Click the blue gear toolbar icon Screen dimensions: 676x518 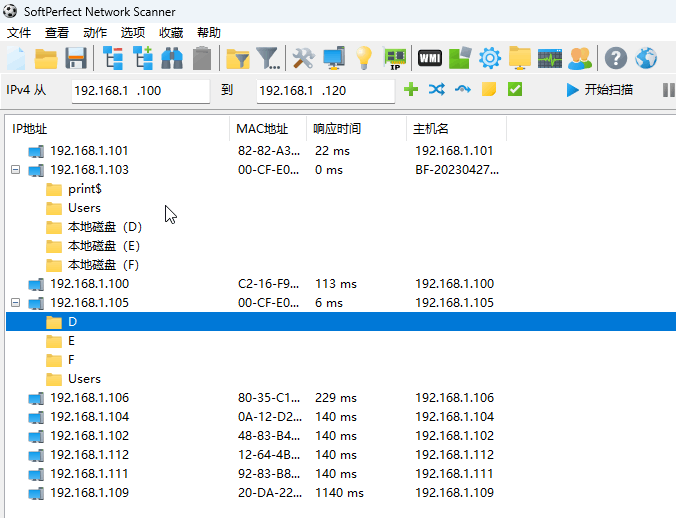pos(490,58)
